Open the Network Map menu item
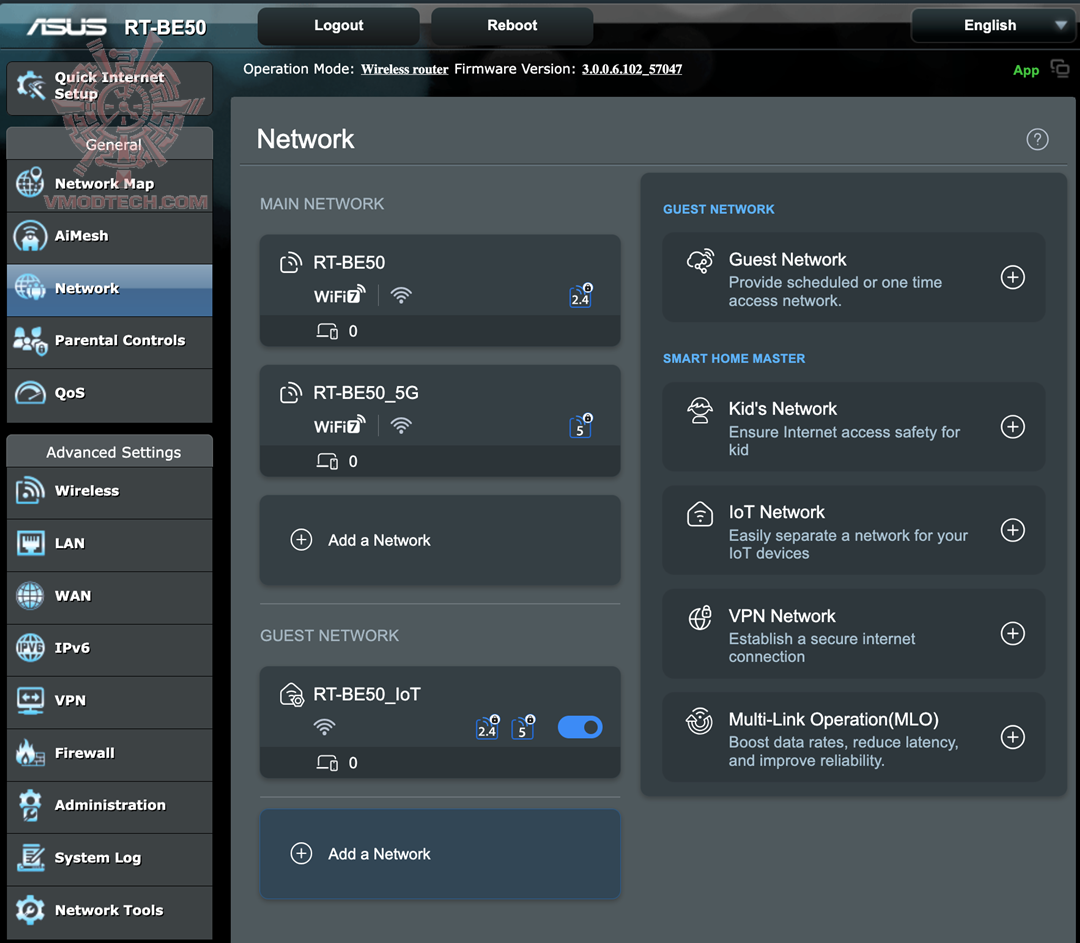1080x943 pixels. pyautogui.click(x=110, y=185)
